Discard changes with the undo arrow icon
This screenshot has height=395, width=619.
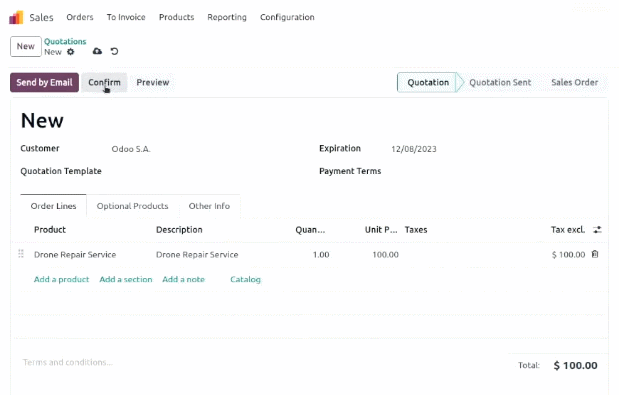pyautogui.click(x=114, y=51)
